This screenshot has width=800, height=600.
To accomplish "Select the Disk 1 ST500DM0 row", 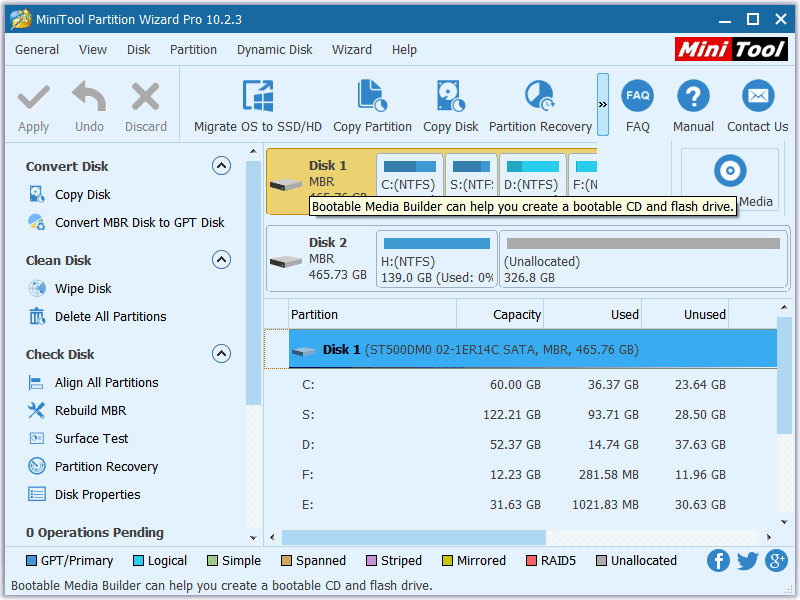I will [x=533, y=349].
